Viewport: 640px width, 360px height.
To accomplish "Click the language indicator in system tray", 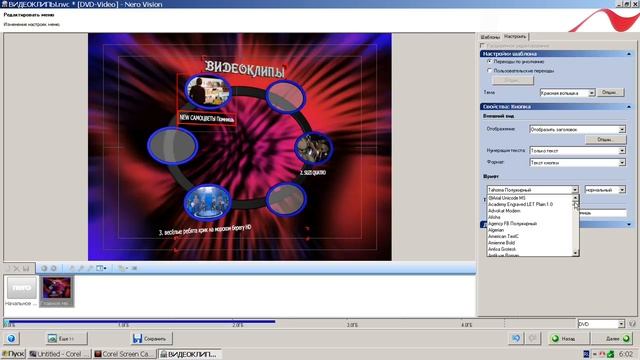I will tap(586, 353).
